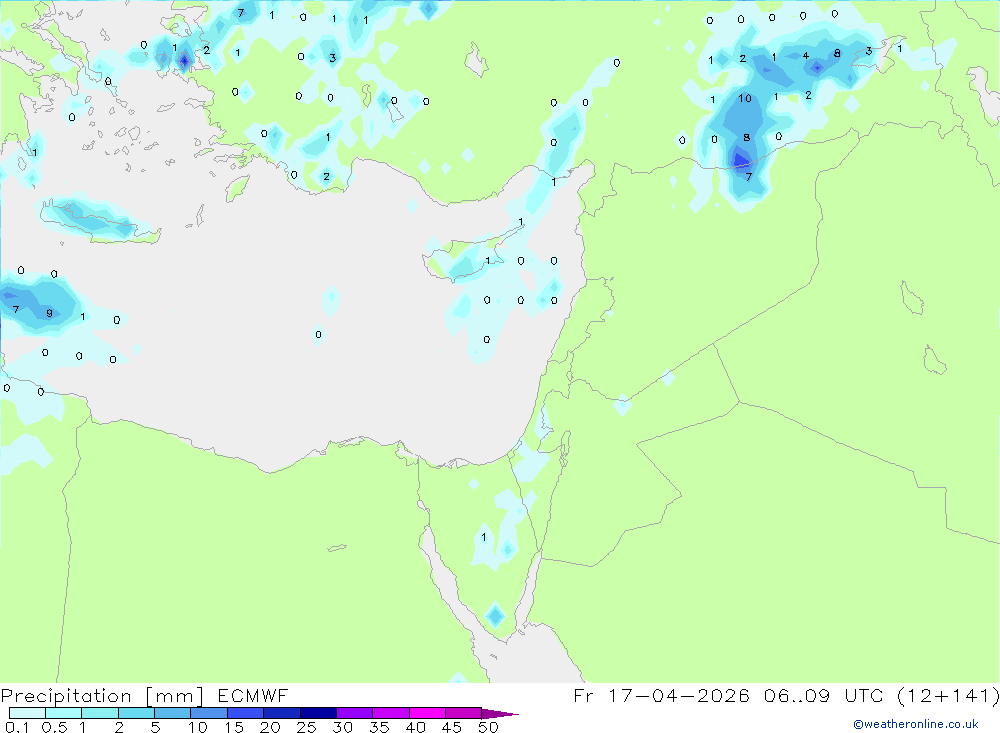The image size is (1000, 733).
Task: Click the 15–20 mm royal blue legend swatch
Action: 245,713
